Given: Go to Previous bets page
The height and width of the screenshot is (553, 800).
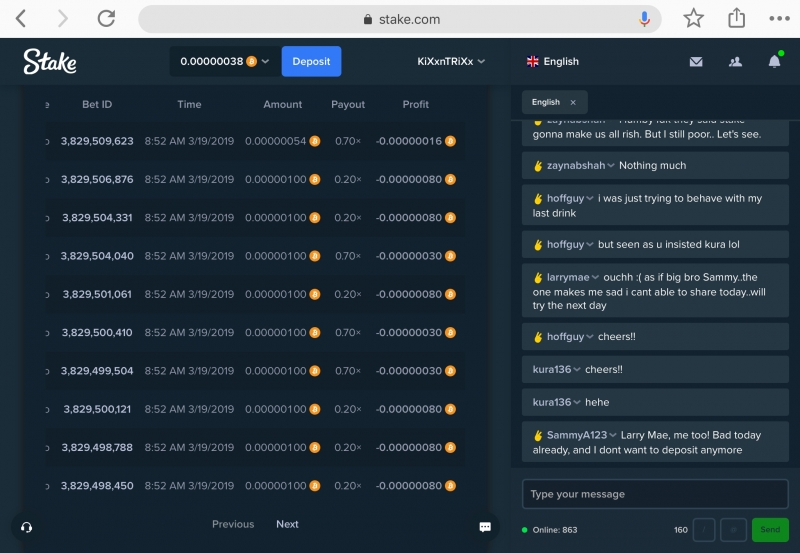Looking at the screenshot, I should [233, 524].
